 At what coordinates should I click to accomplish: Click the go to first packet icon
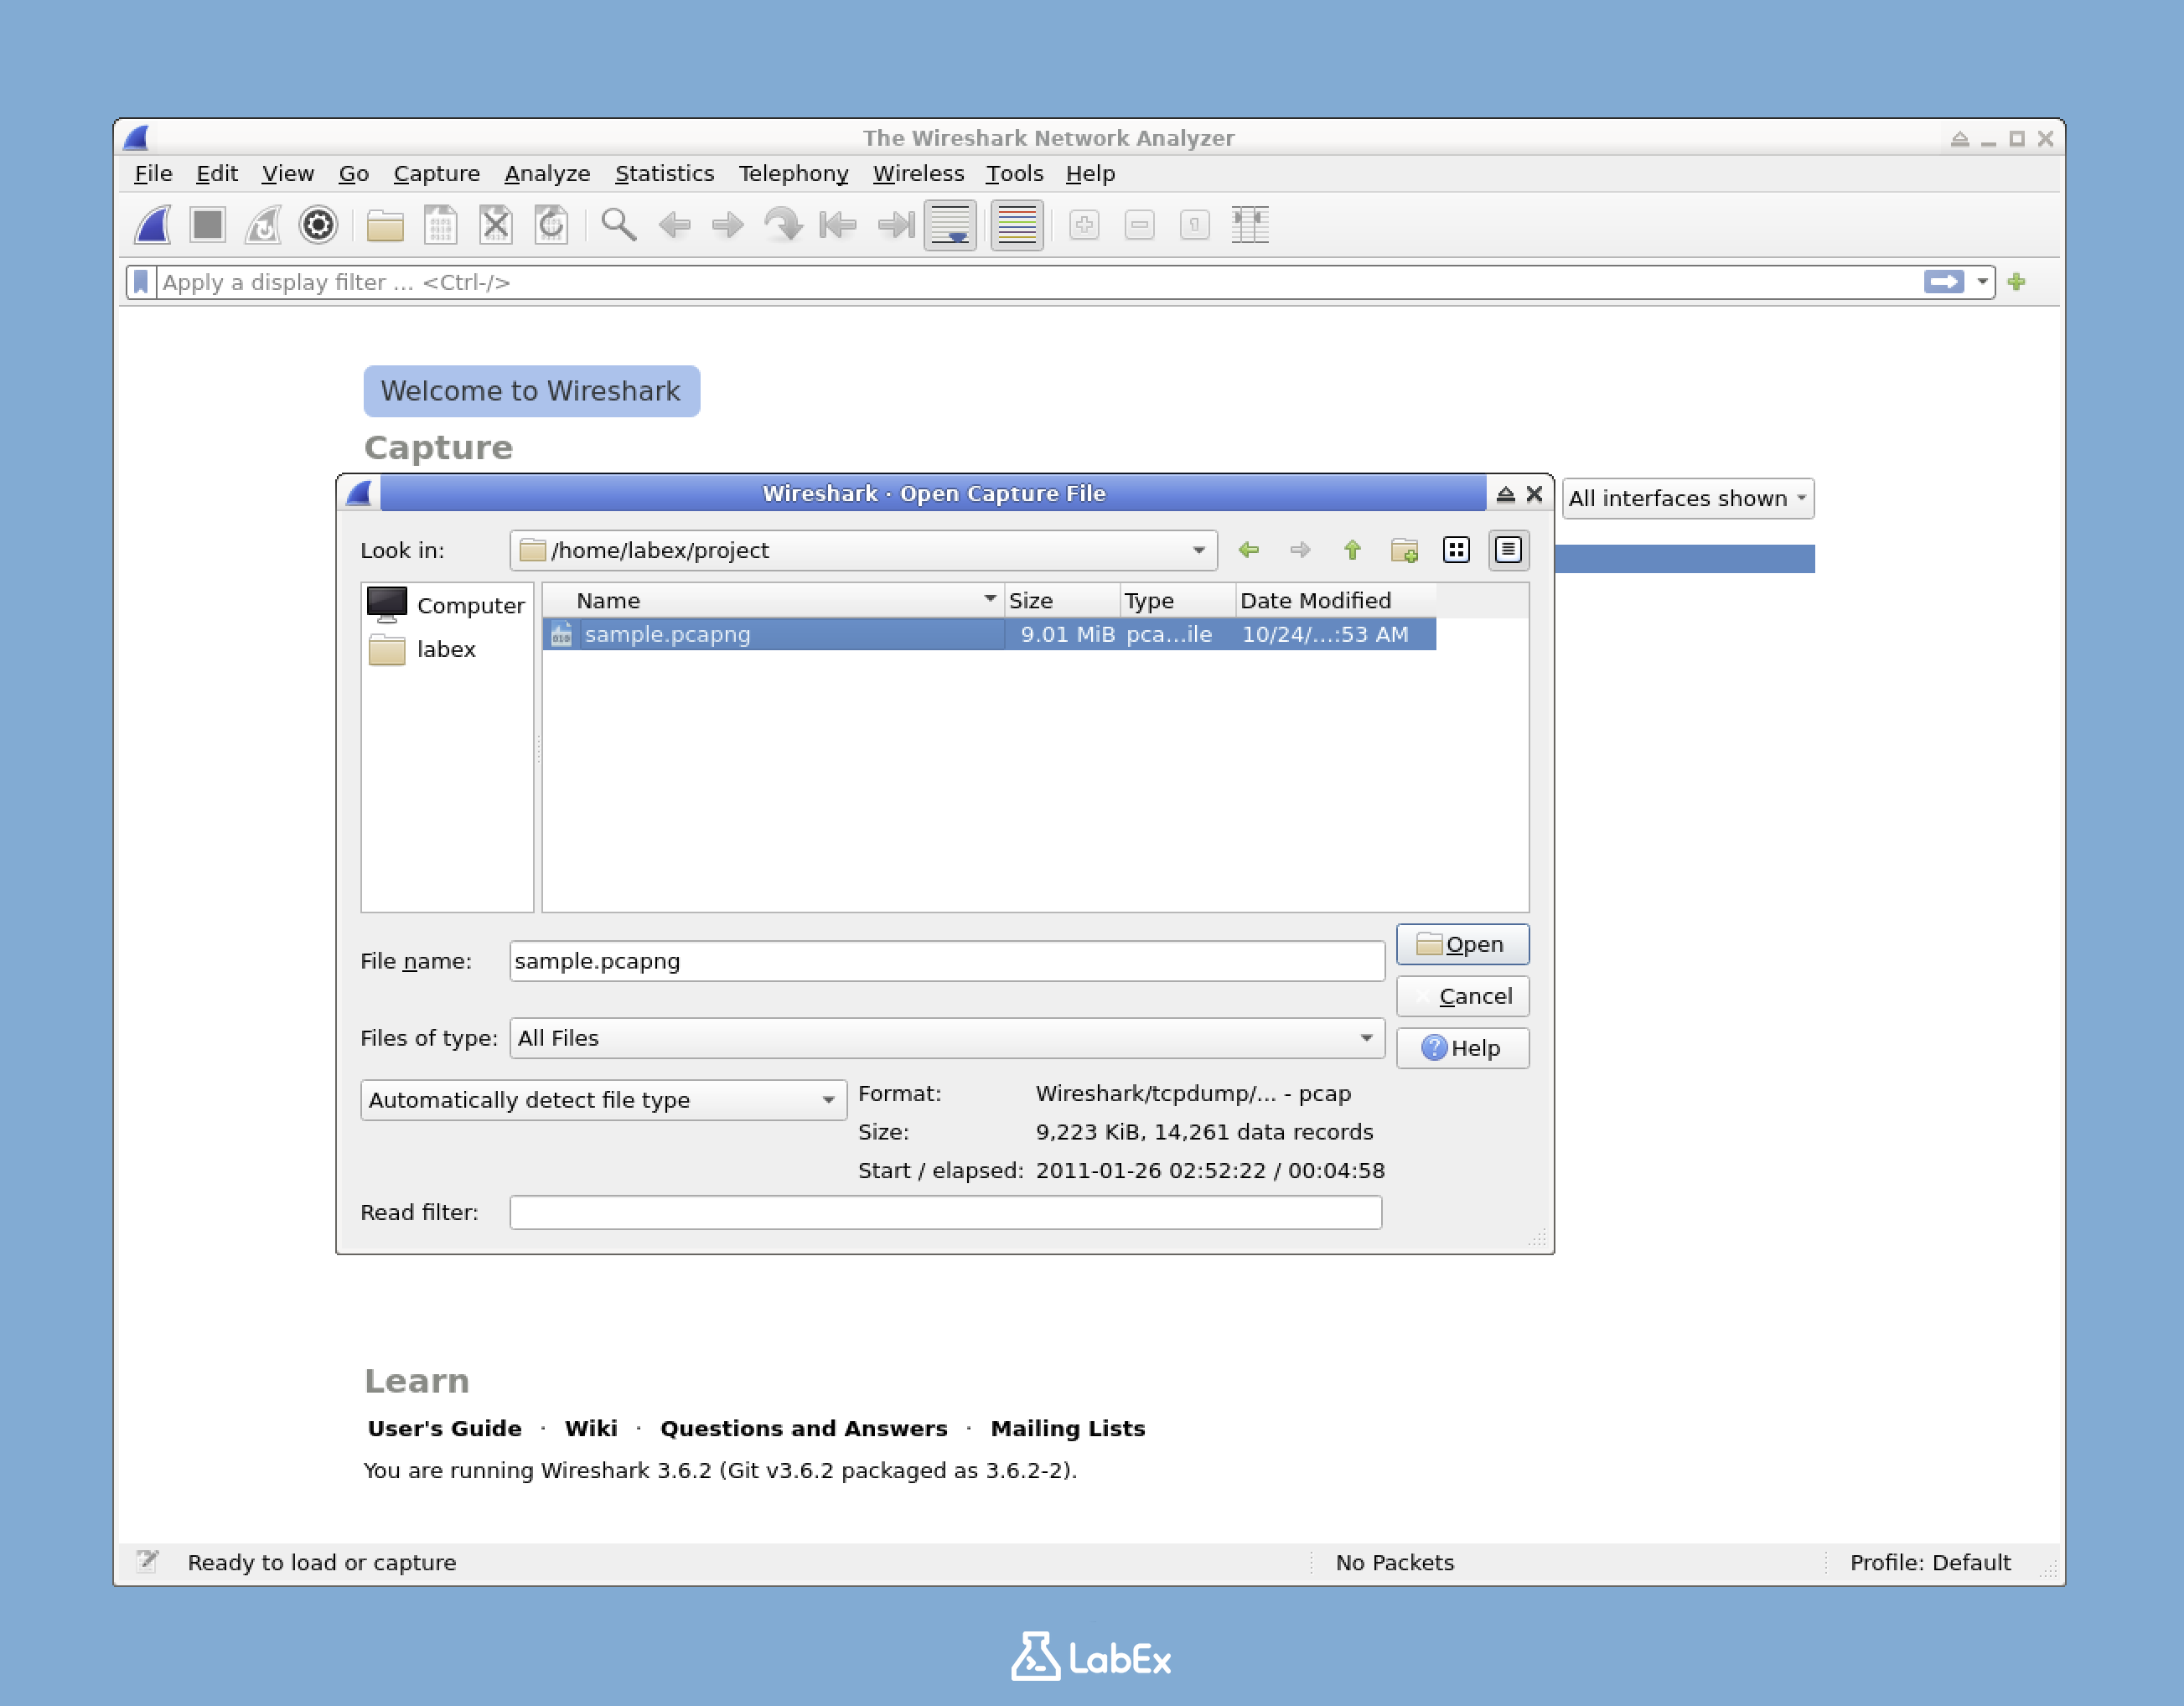[x=839, y=225]
